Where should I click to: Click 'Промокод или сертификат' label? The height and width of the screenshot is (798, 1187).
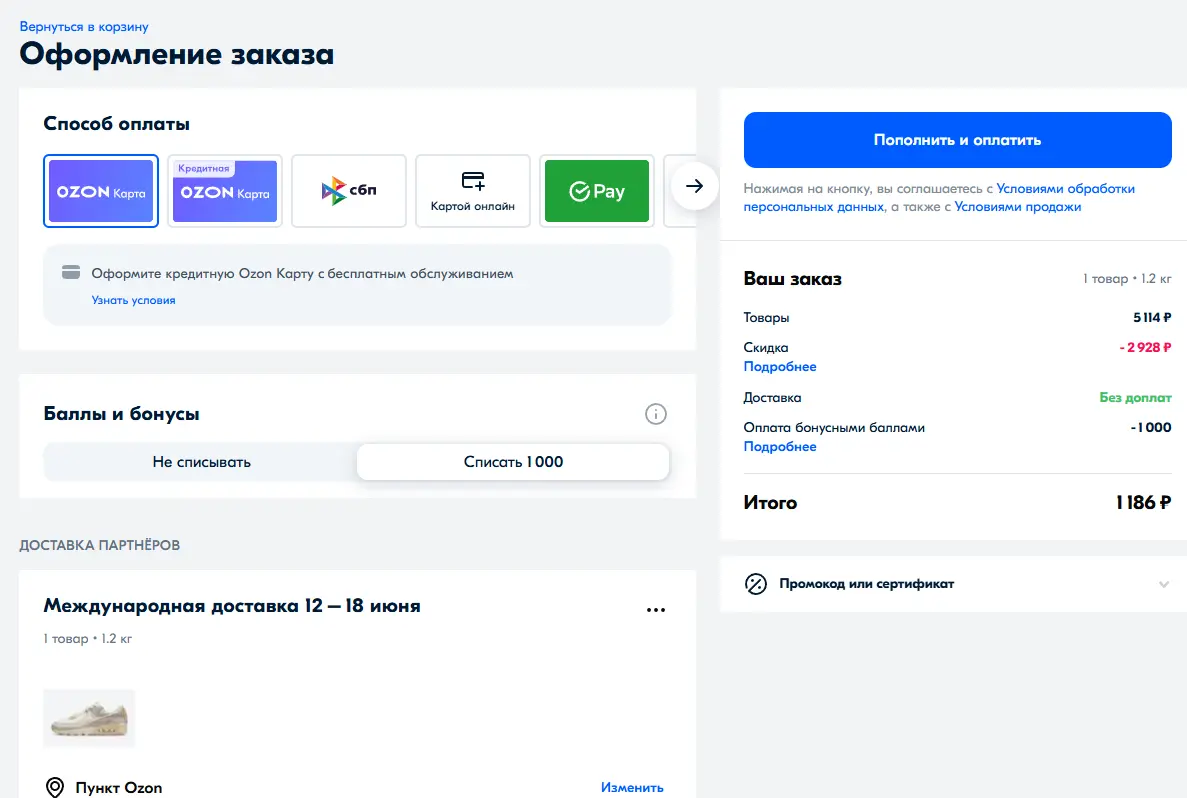pyautogui.click(x=867, y=584)
